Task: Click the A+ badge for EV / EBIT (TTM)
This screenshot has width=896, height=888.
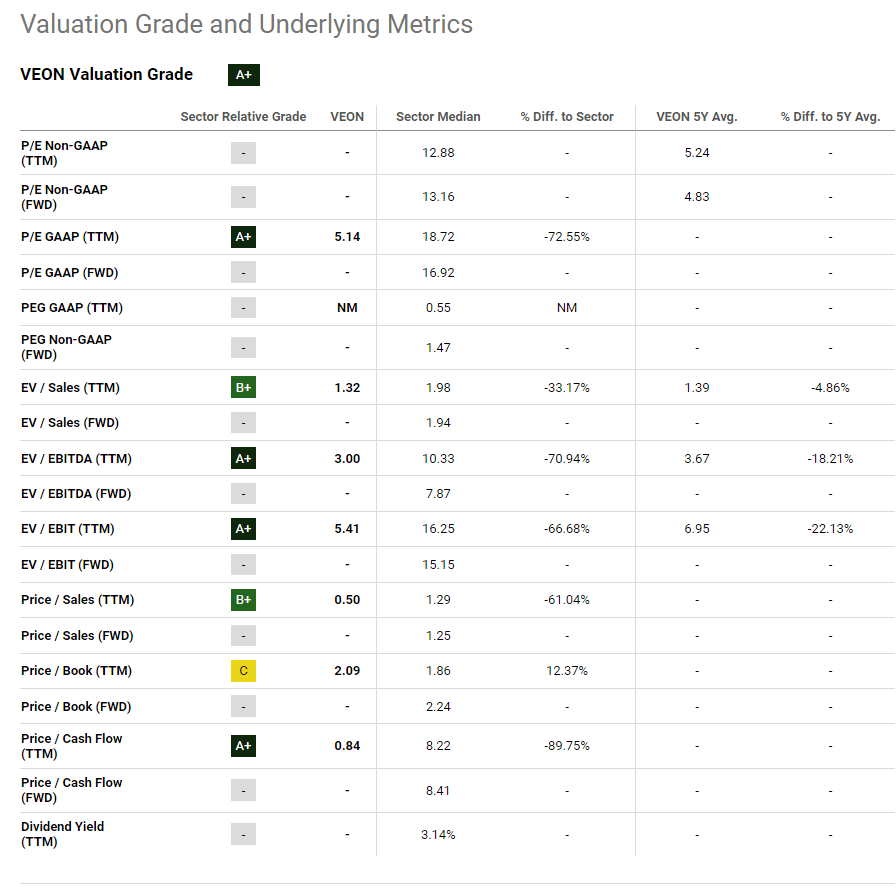Action: pyautogui.click(x=243, y=528)
